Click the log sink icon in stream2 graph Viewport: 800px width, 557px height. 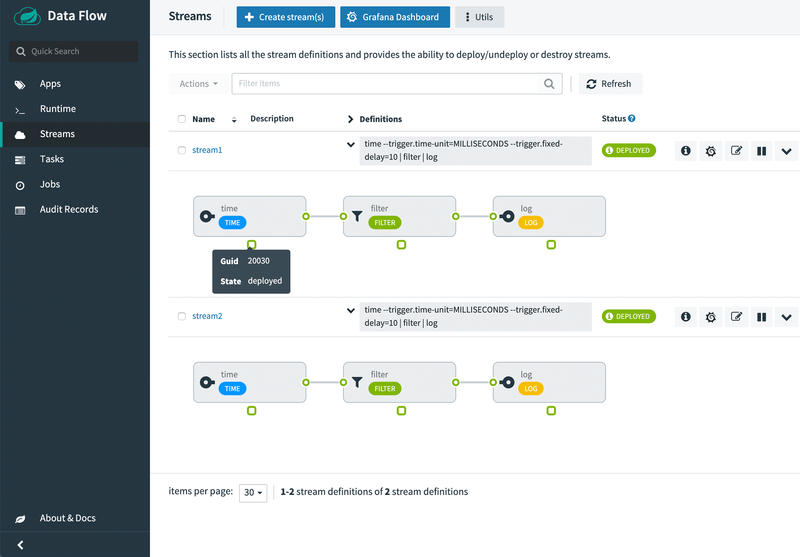(x=507, y=382)
